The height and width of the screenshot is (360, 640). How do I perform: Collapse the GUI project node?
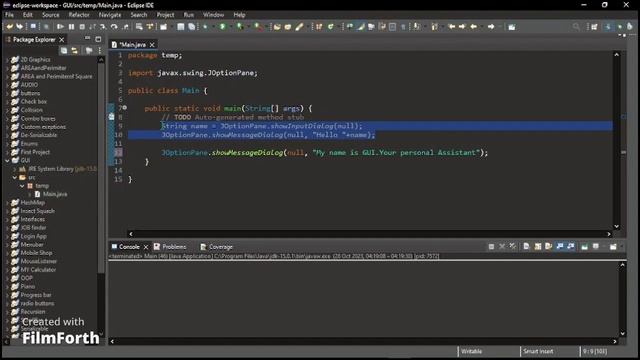pyautogui.click(x=7, y=160)
